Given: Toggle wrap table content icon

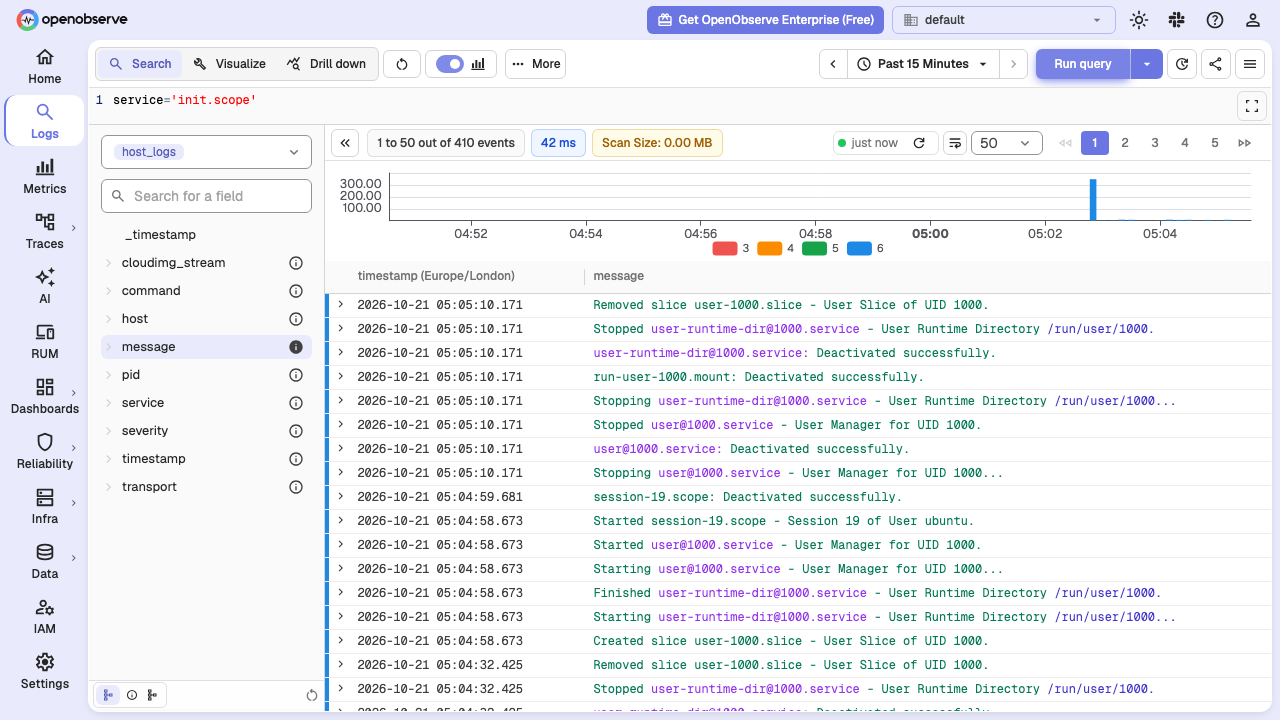Looking at the screenshot, I should click(955, 143).
